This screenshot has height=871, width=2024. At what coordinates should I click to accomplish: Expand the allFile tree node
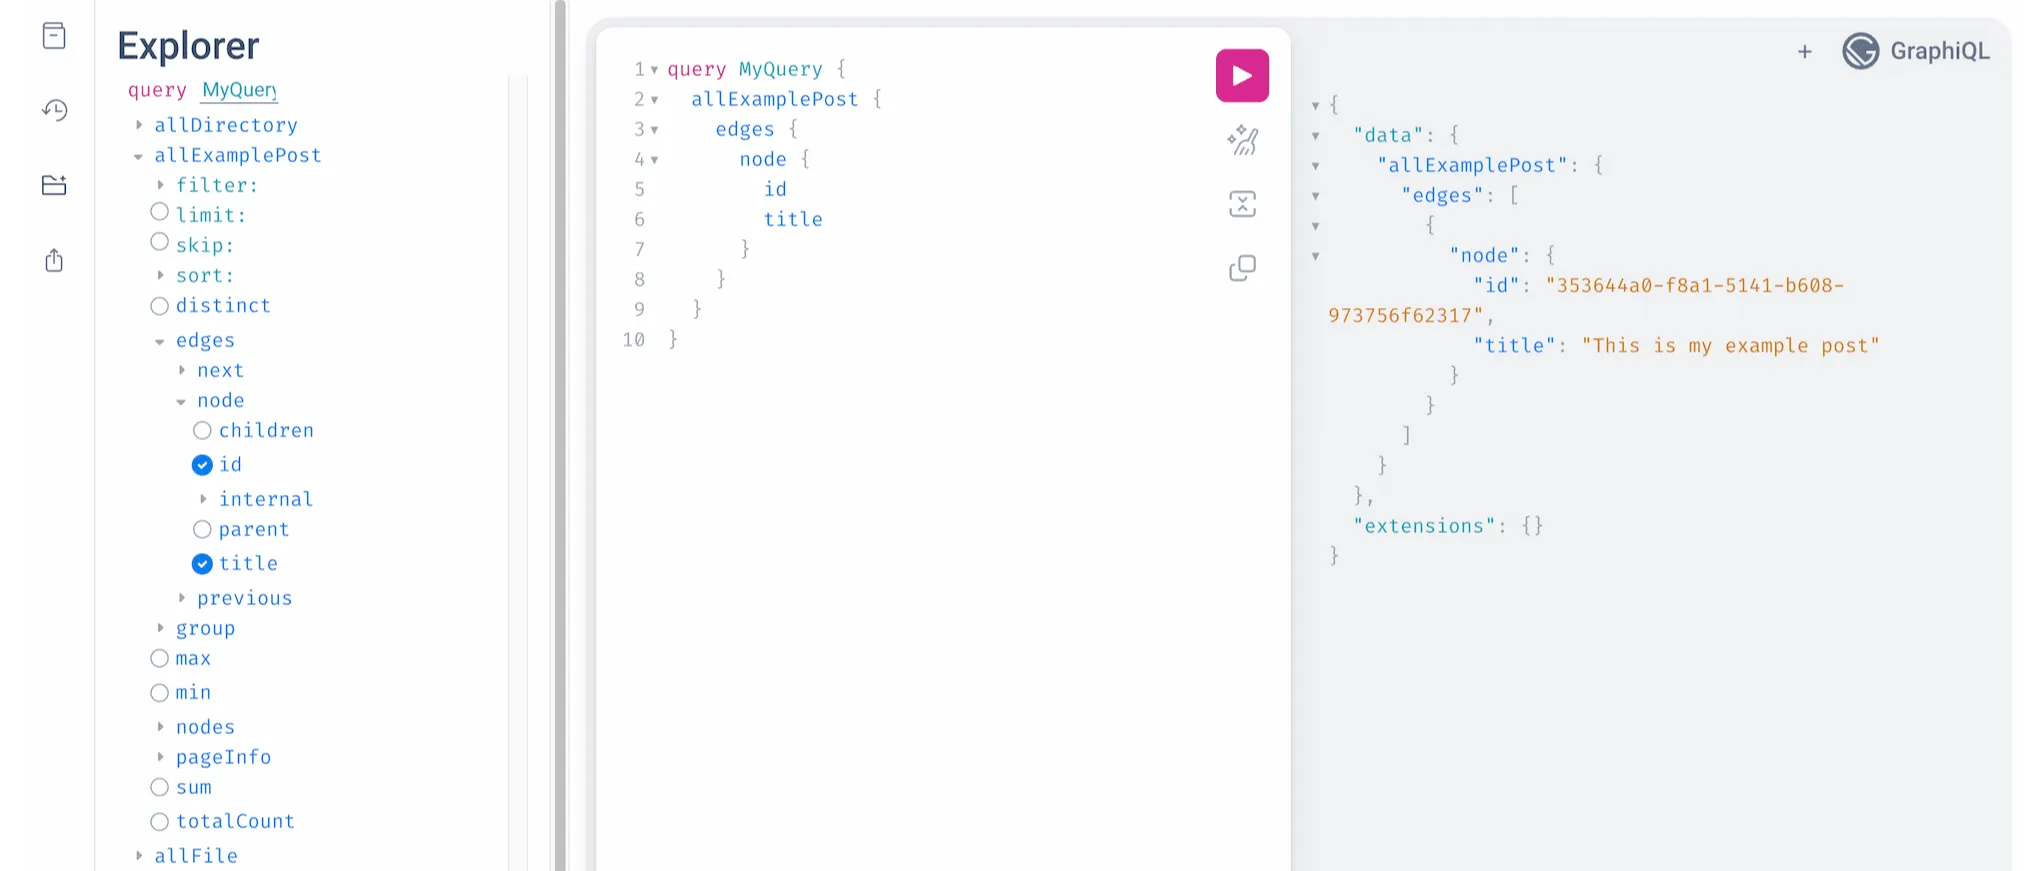[139, 856]
